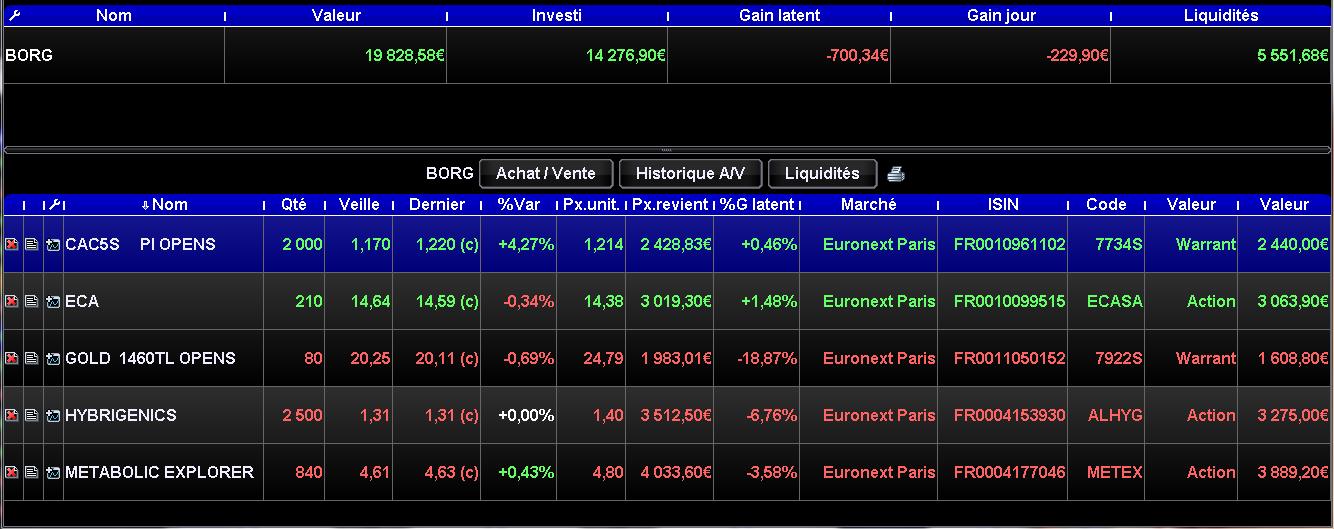This screenshot has height=529, width=1334.
Task: Click the Liquidités button next to Historique A/V
Action: point(822,173)
